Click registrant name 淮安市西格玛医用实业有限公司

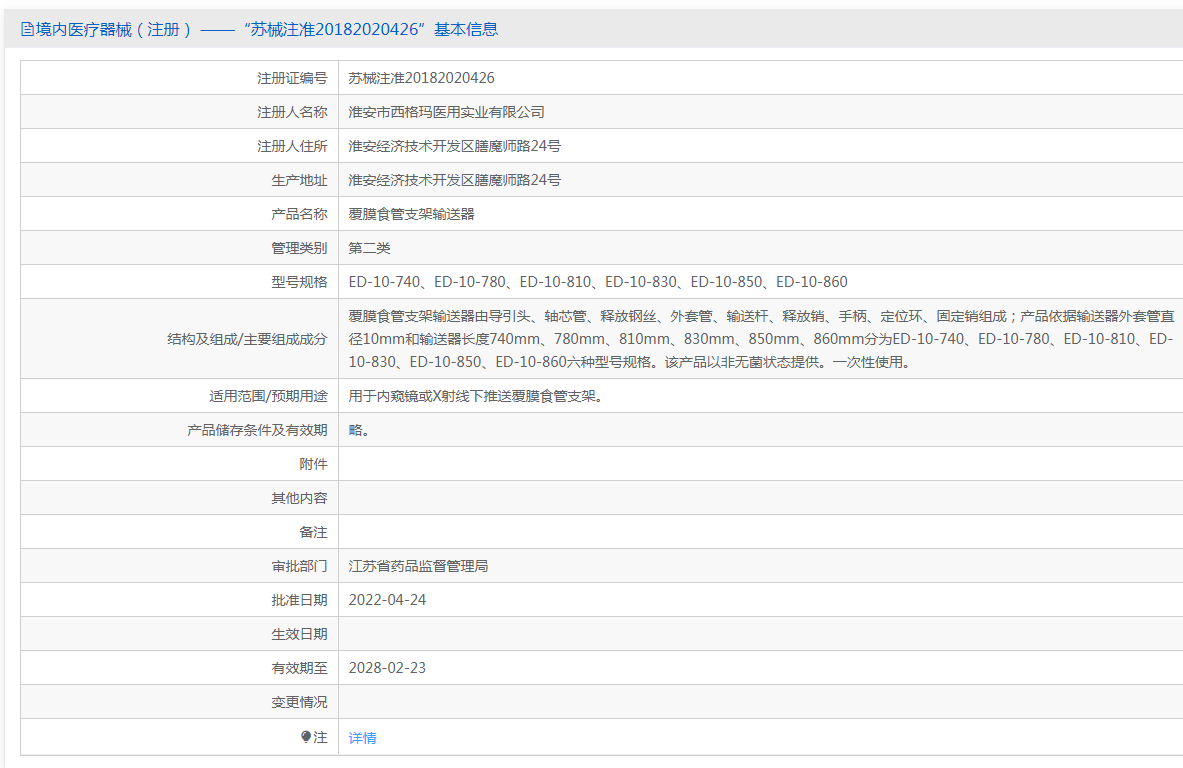[x=446, y=112]
